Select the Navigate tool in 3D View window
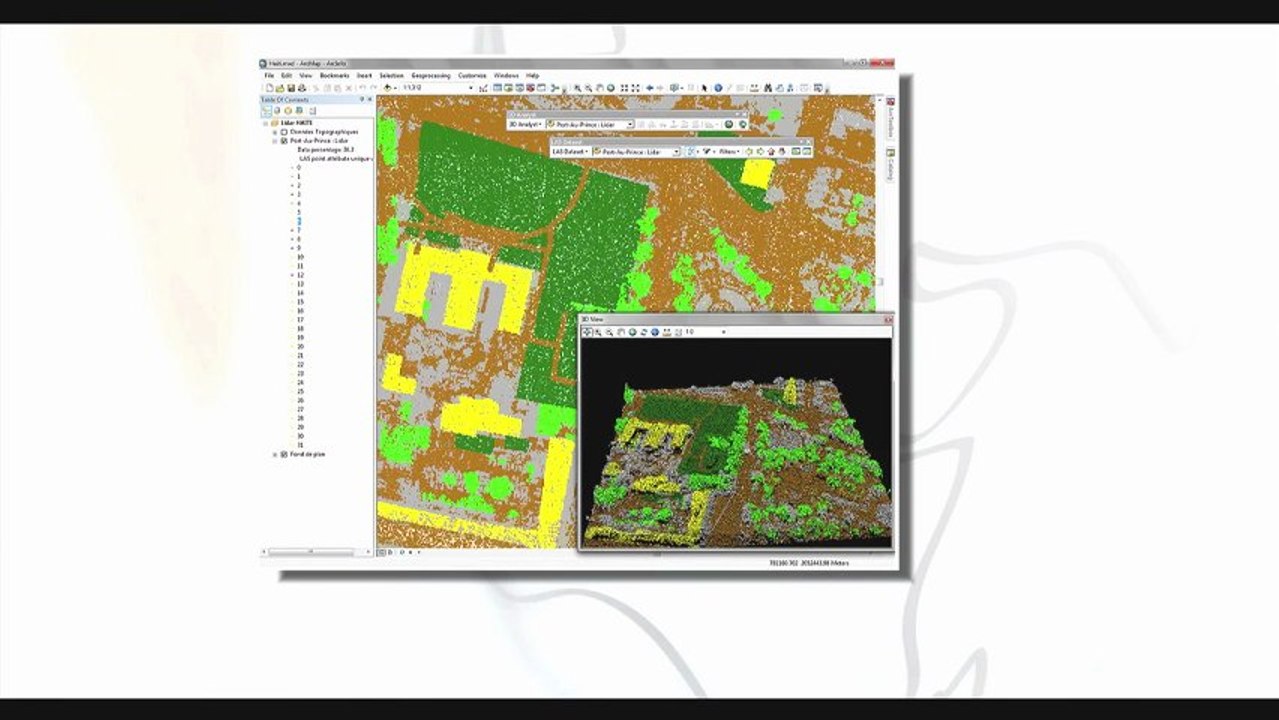Image resolution: width=1279 pixels, height=720 pixels. pos(587,332)
